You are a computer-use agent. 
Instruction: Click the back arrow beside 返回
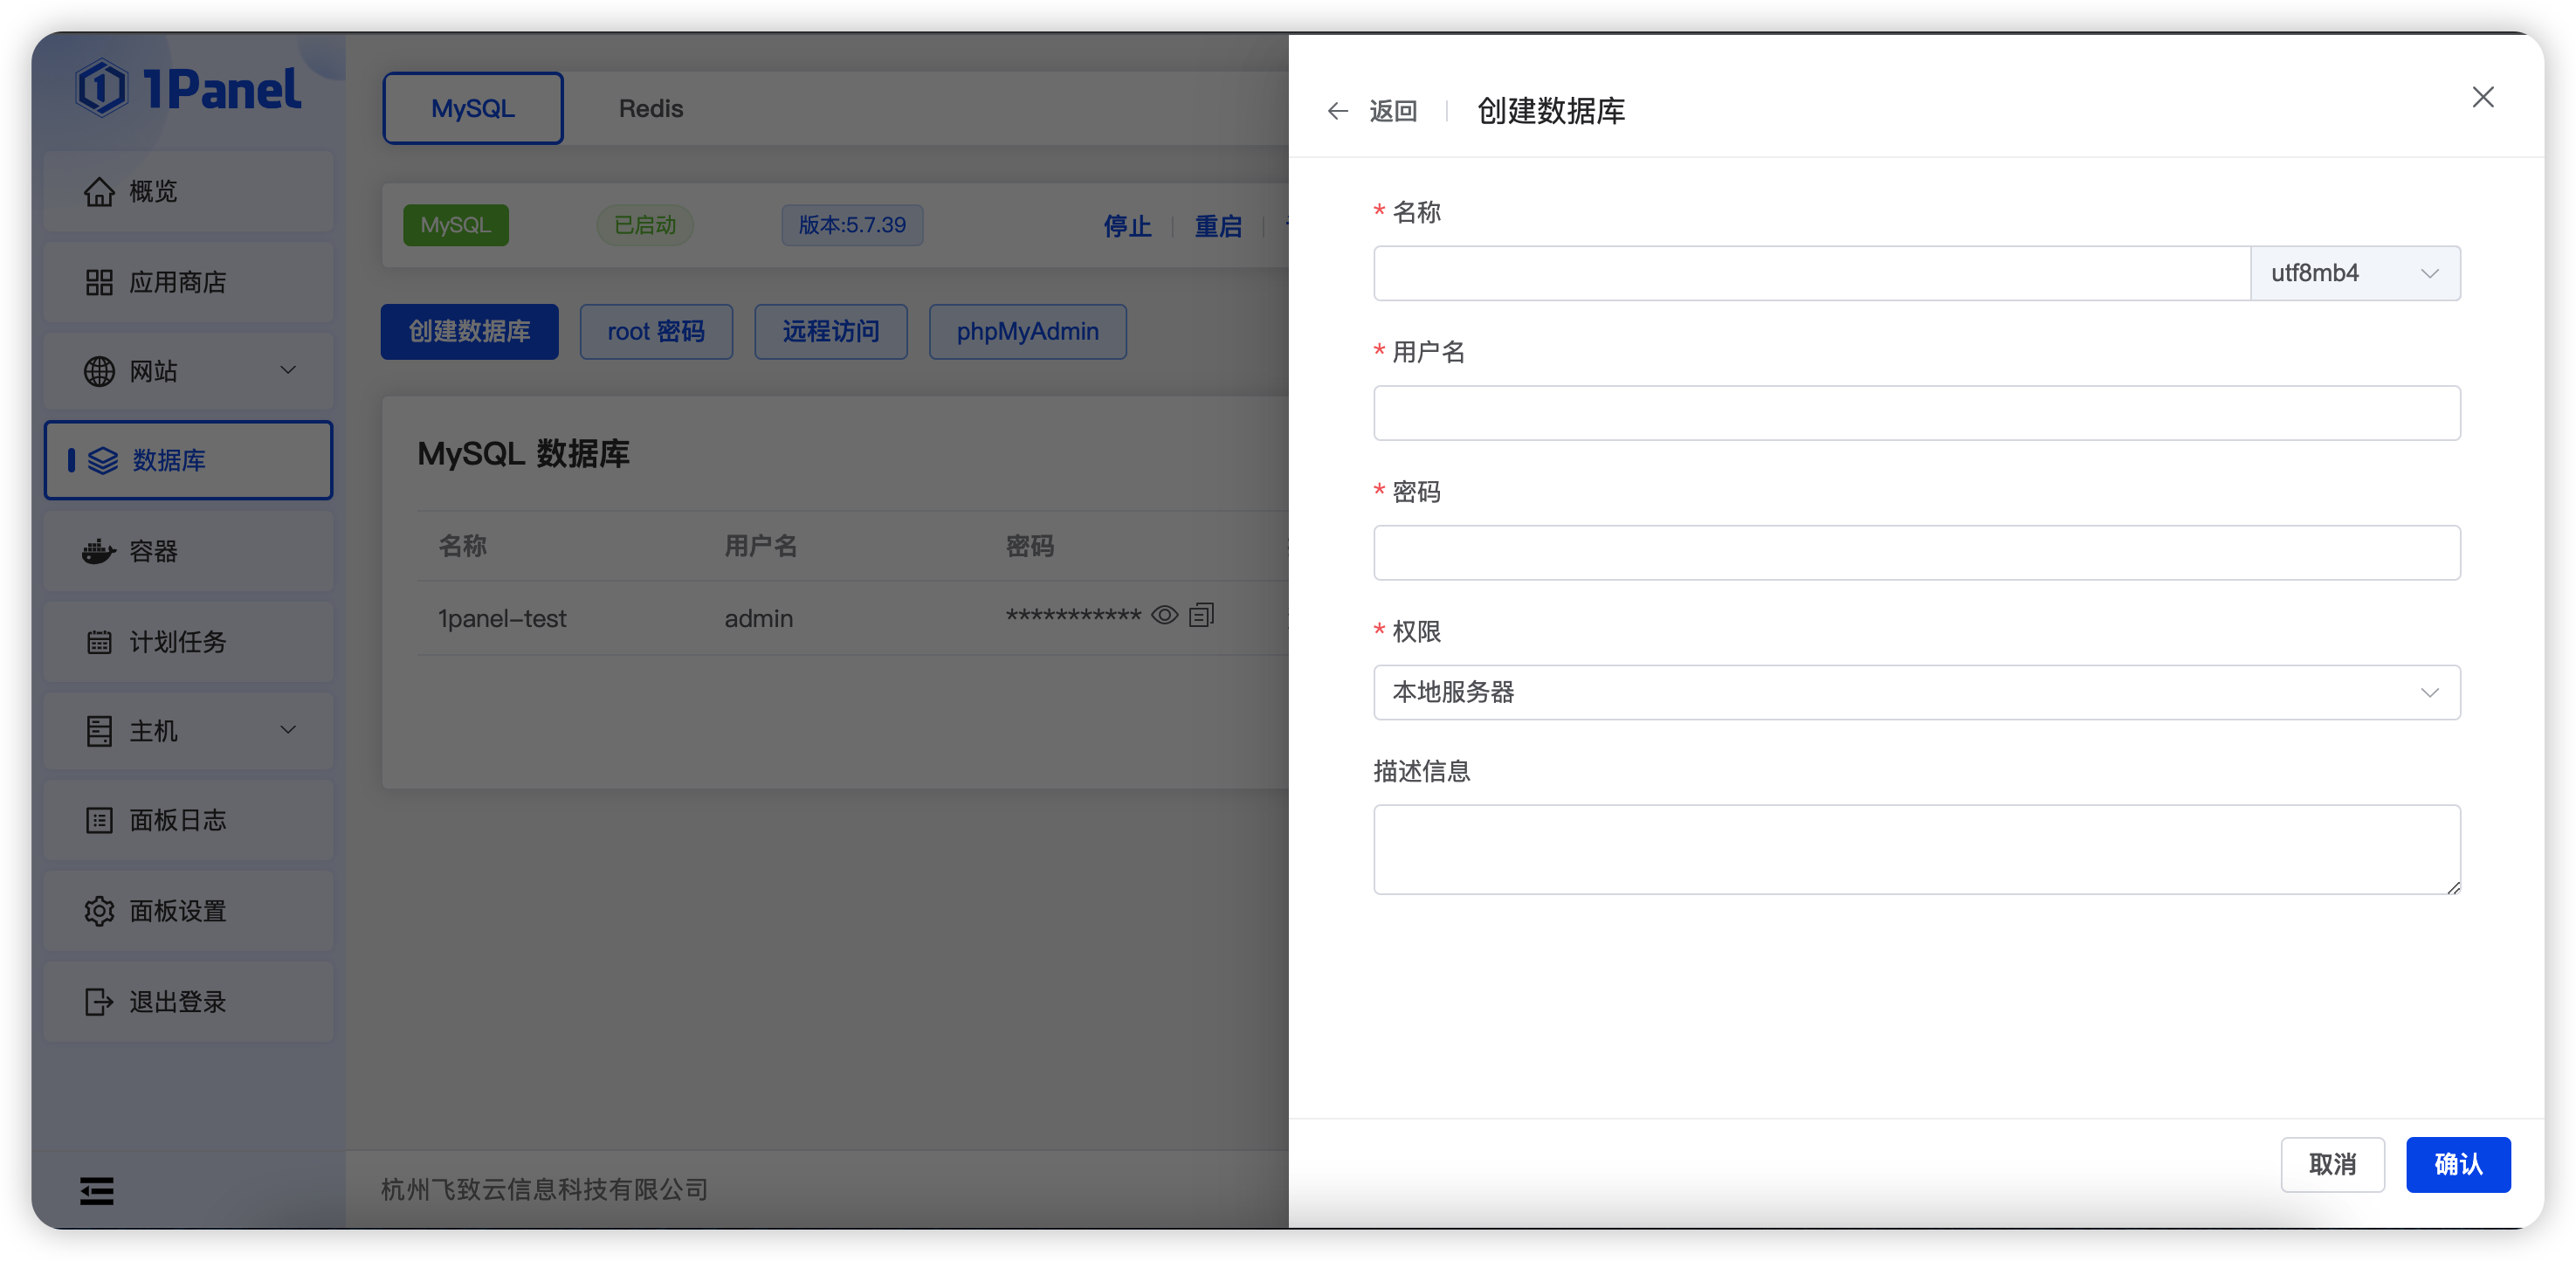1337,111
